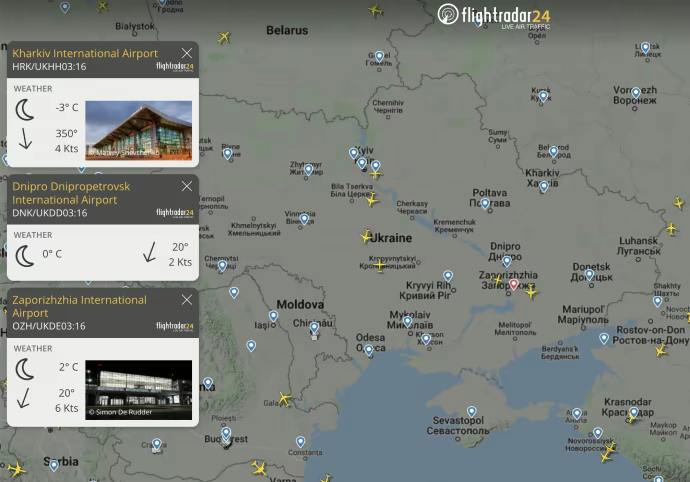
Task: Click the Gomel airport marker
Action: click(x=379, y=56)
